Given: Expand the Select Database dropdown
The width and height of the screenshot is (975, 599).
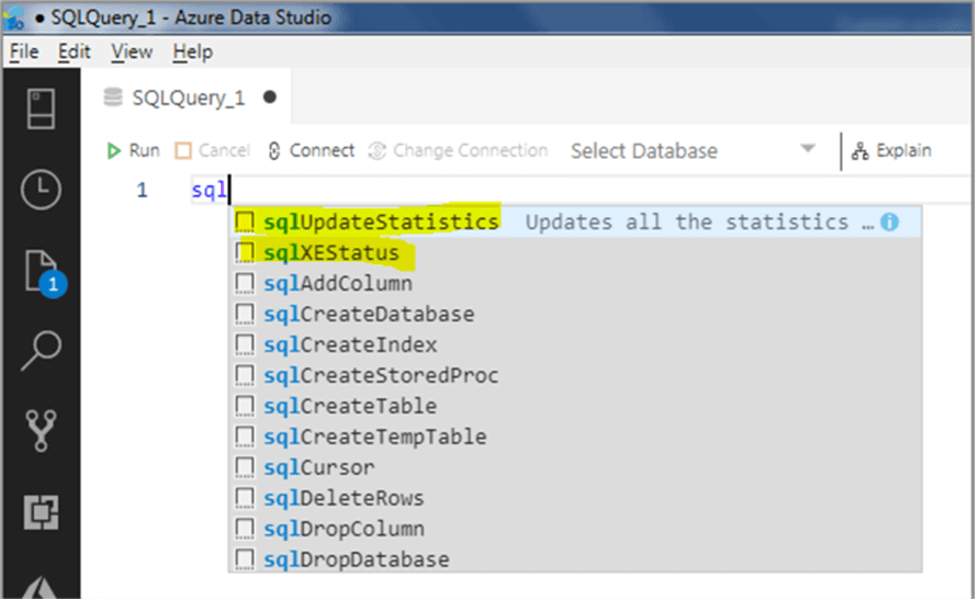Looking at the screenshot, I should coord(807,150).
